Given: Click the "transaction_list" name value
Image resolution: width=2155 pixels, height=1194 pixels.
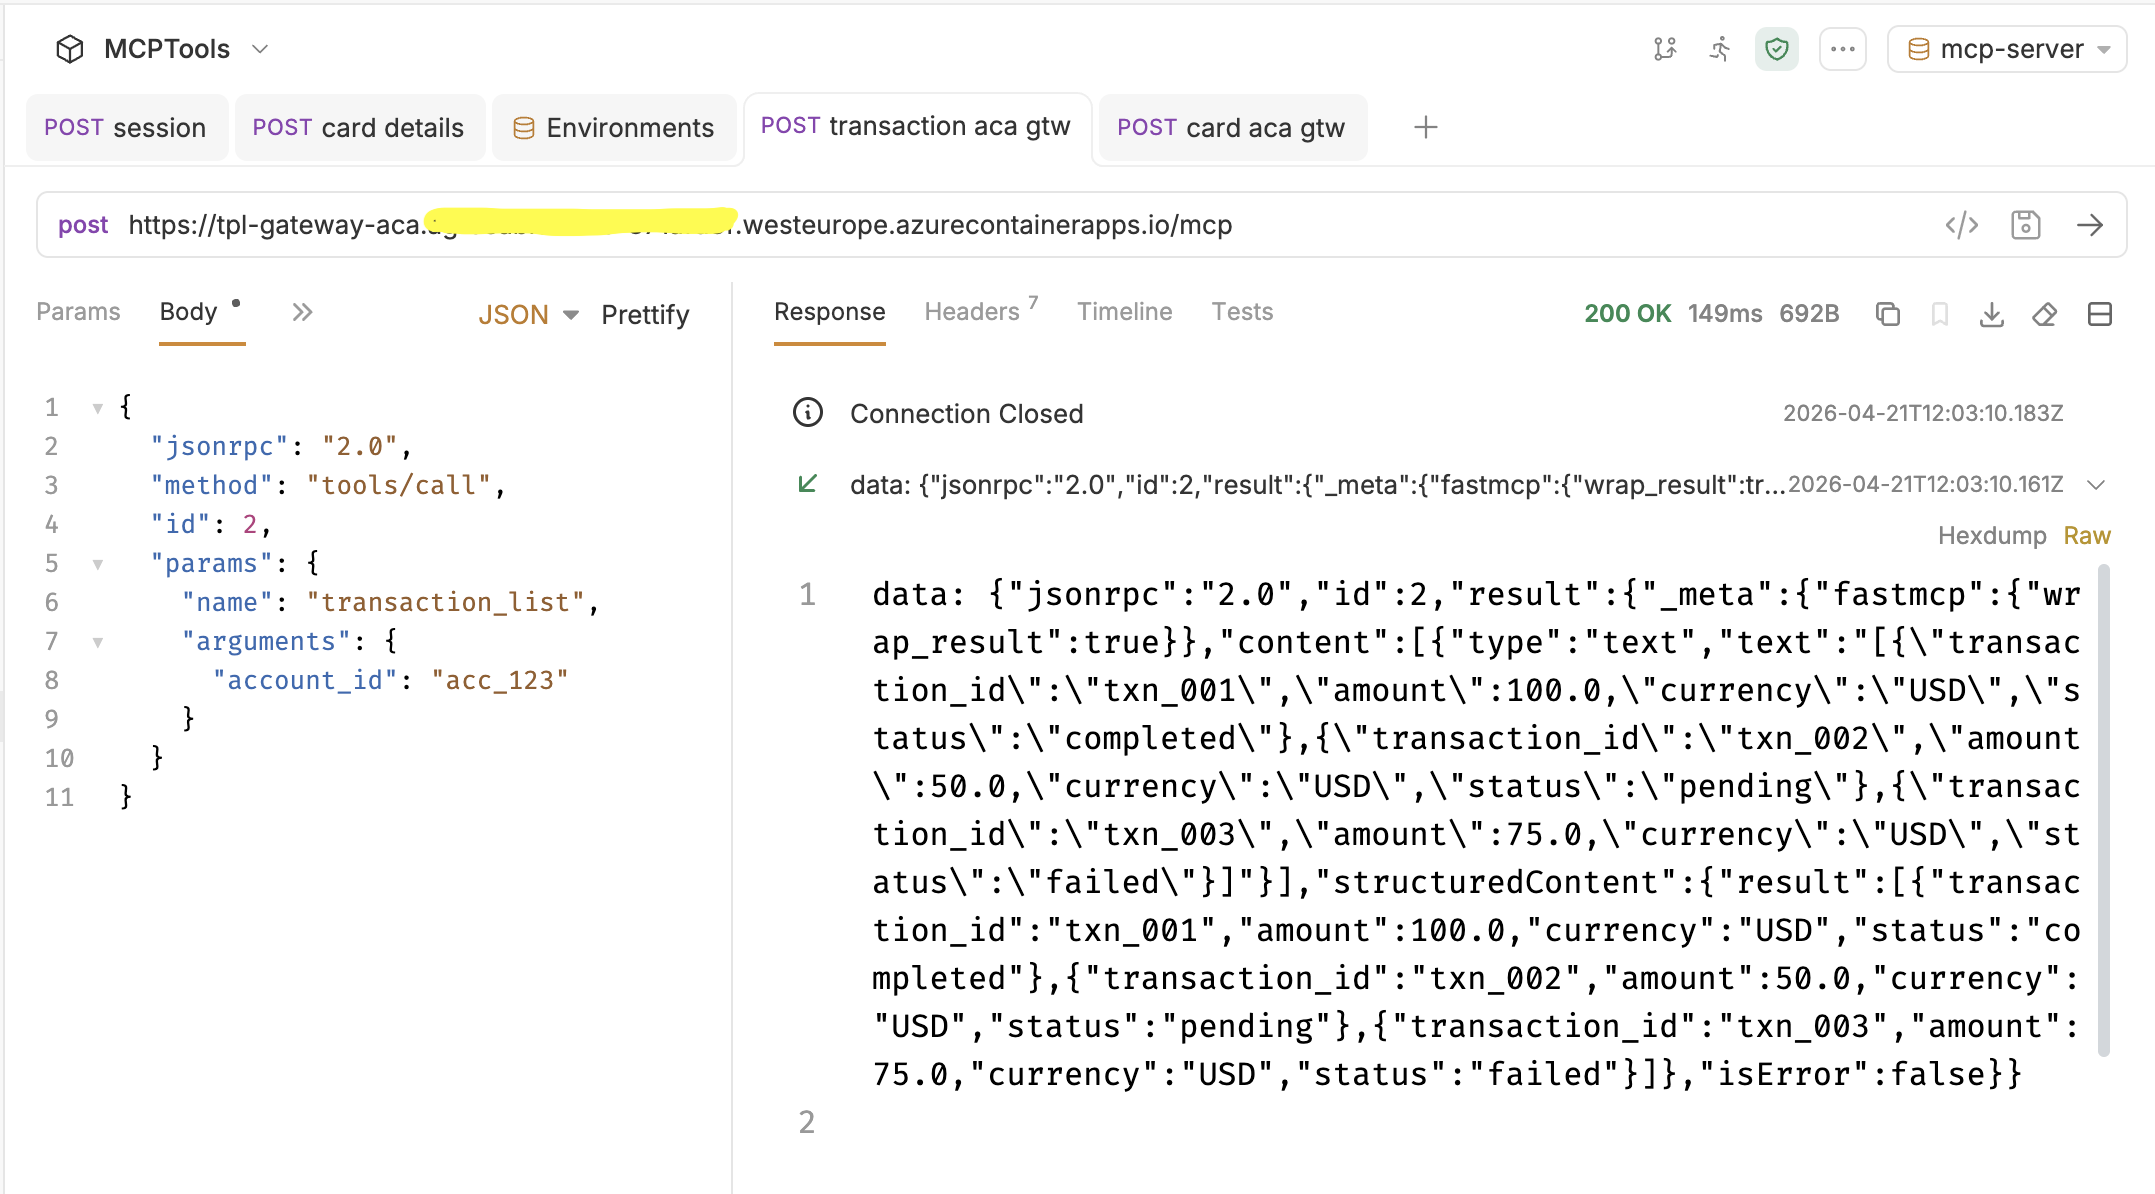Looking at the screenshot, I should point(446,603).
